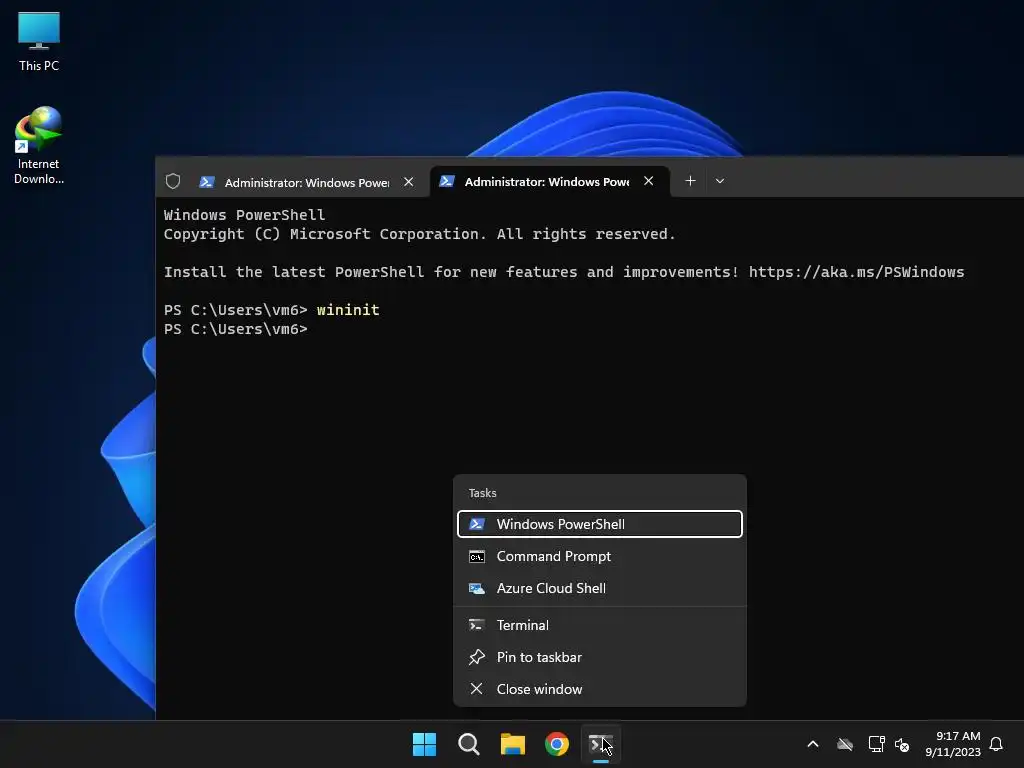Open the aka.ms/PSWindows link in Terminal
The height and width of the screenshot is (768, 1024).
(856, 272)
